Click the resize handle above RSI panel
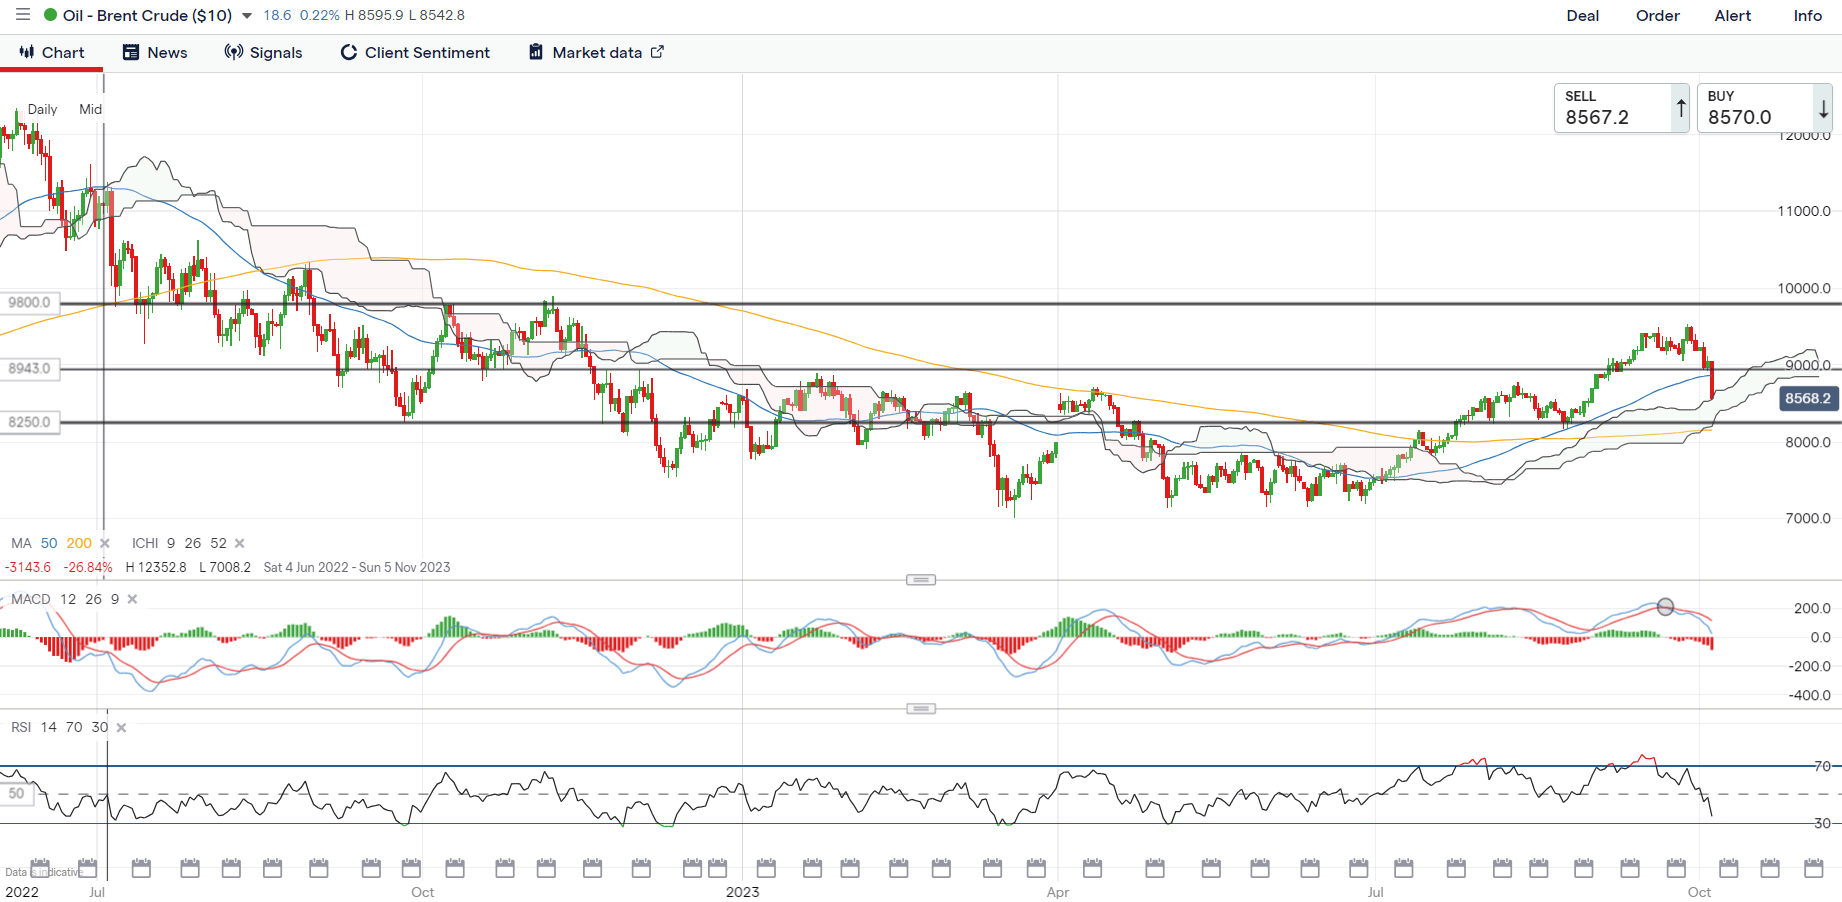The height and width of the screenshot is (902, 1842). coord(920,709)
